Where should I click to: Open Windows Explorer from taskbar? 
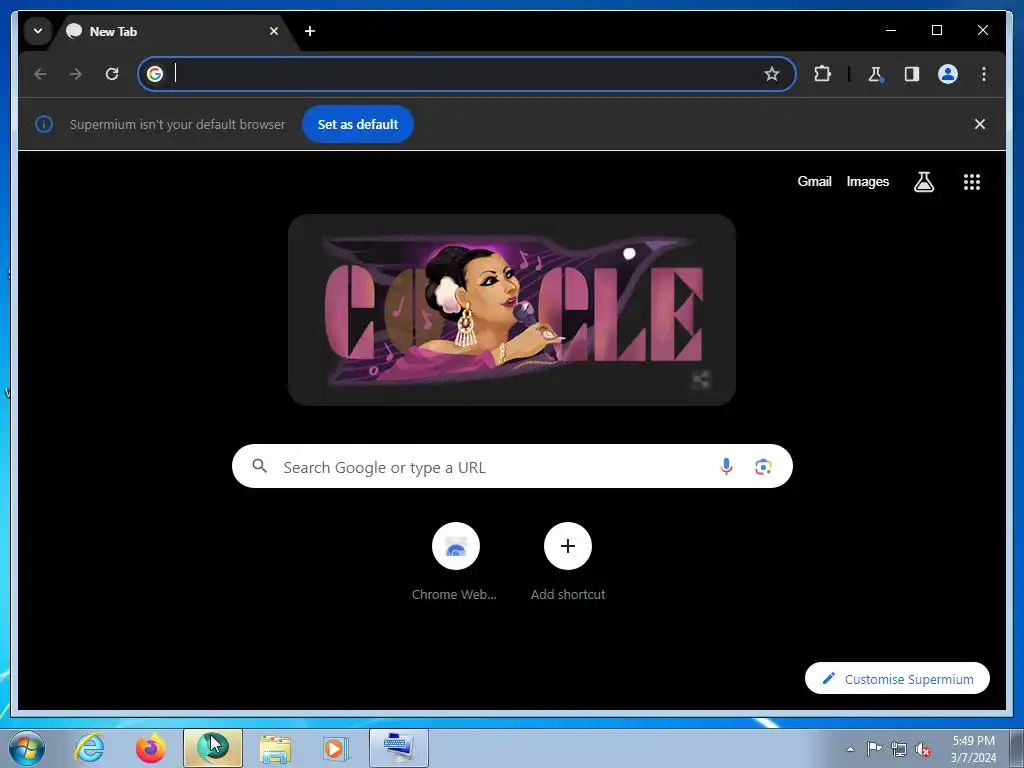(x=275, y=748)
